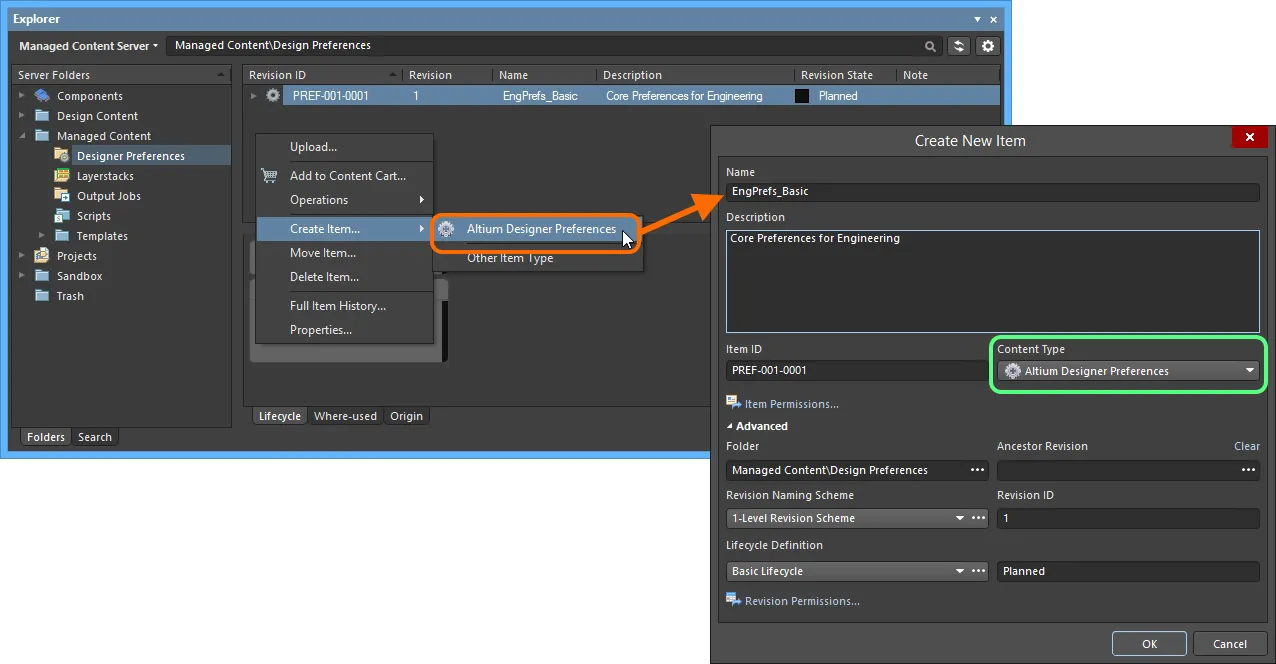Open the Content Type dropdown
The width and height of the screenshot is (1276, 664).
point(1128,371)
